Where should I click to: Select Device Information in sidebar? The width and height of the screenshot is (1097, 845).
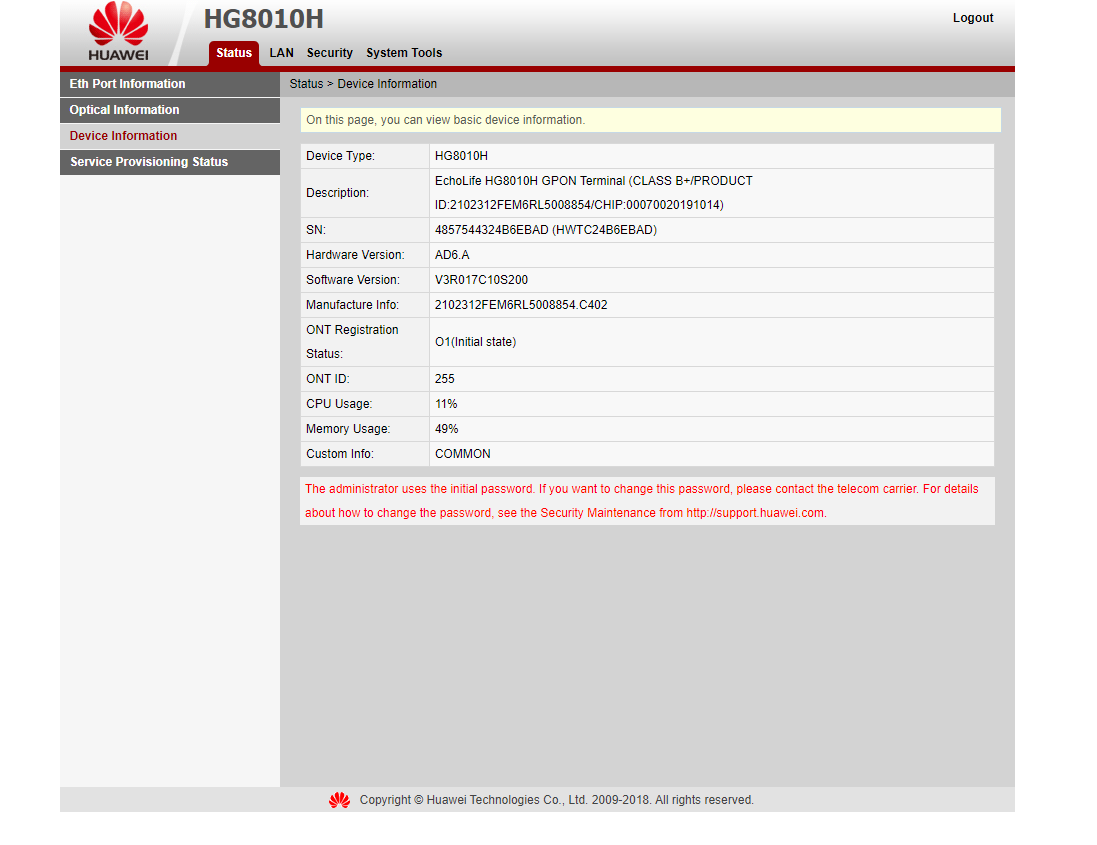(170, 136)
